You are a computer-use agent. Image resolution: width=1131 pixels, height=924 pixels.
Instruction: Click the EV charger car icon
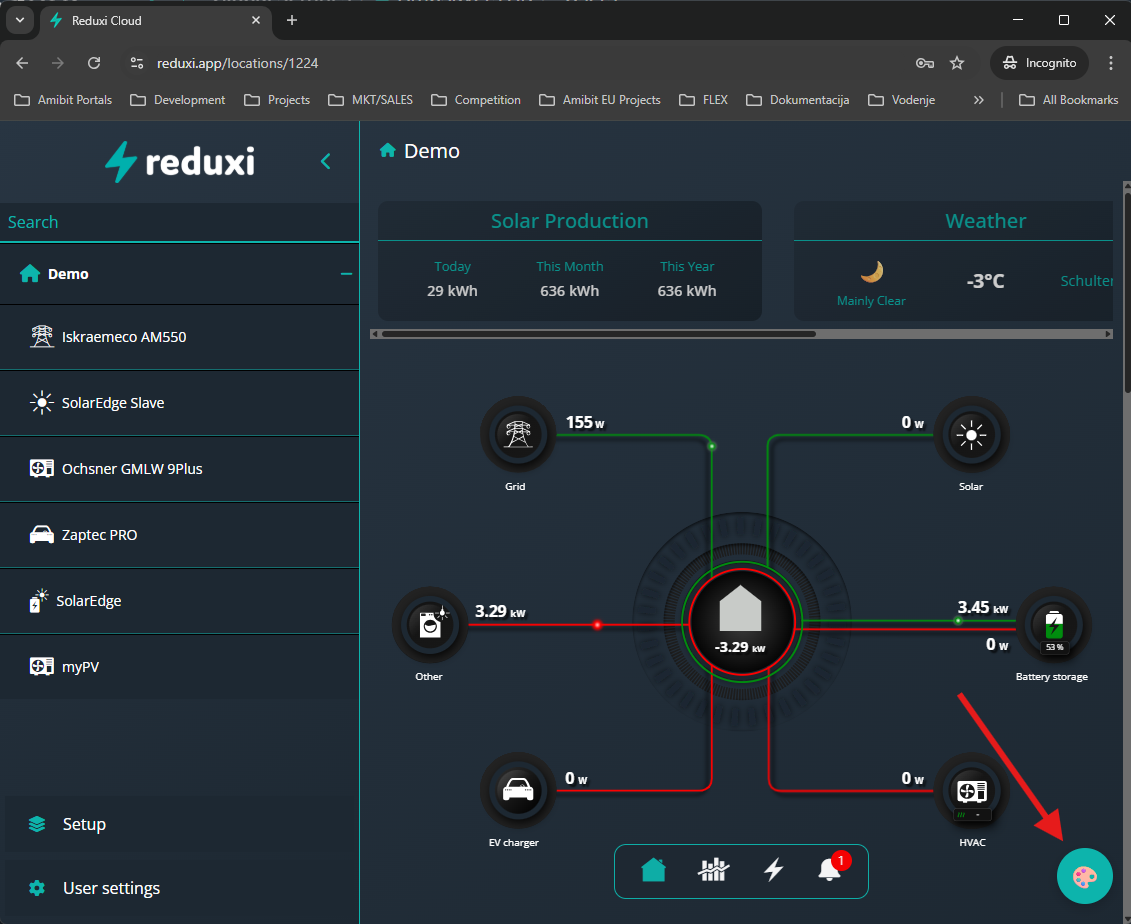pyautogui.click(x=517, y=791)
